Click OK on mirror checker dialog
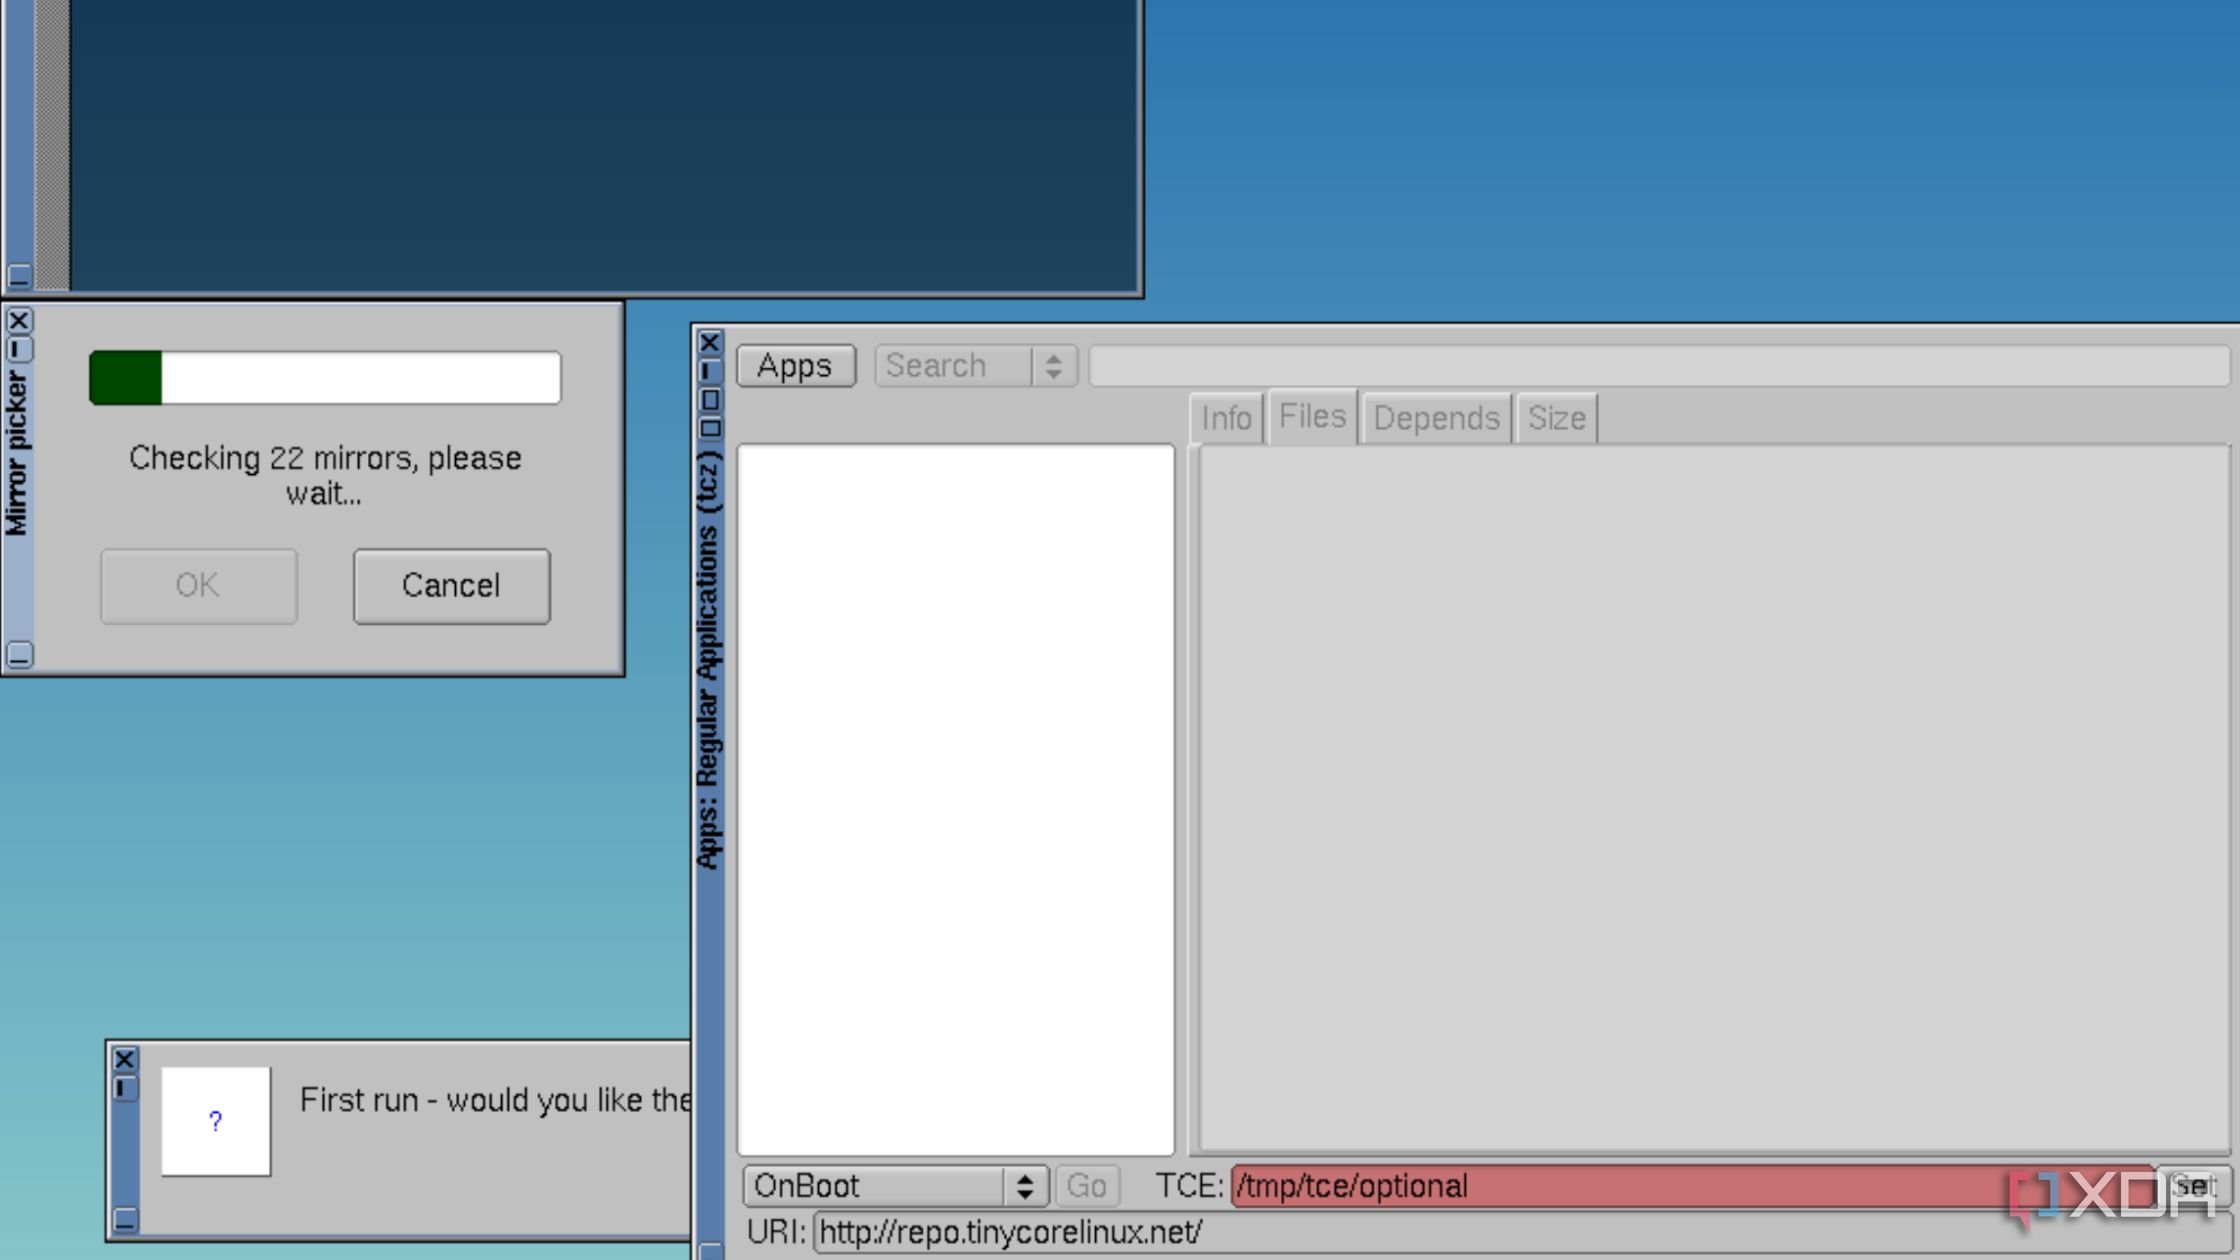Image resolution: width=2240 pixels, height=1260 pixels. coord(197,585)
